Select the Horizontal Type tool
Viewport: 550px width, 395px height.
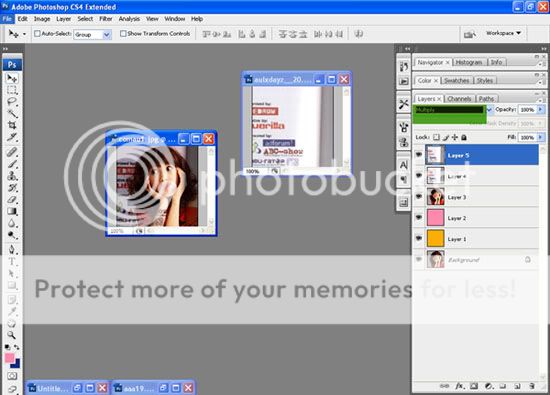(12, 262)
